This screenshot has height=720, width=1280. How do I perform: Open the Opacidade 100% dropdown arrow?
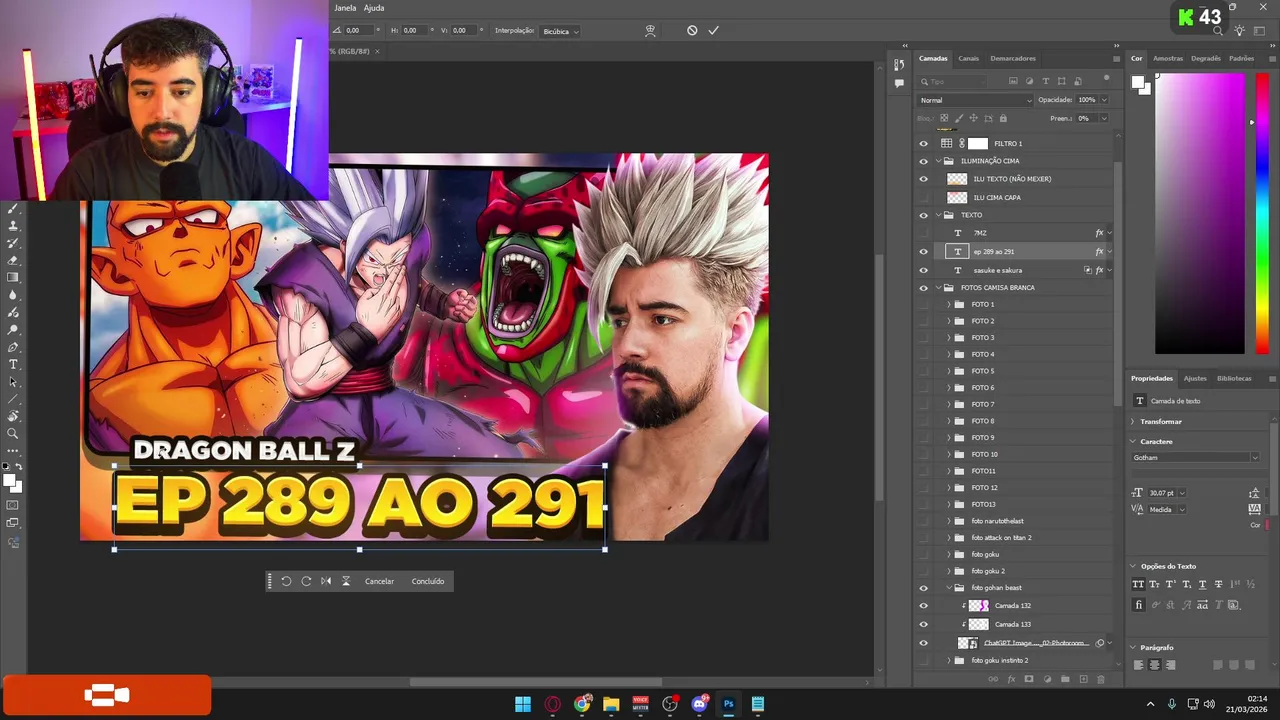tap(1104, 100)
